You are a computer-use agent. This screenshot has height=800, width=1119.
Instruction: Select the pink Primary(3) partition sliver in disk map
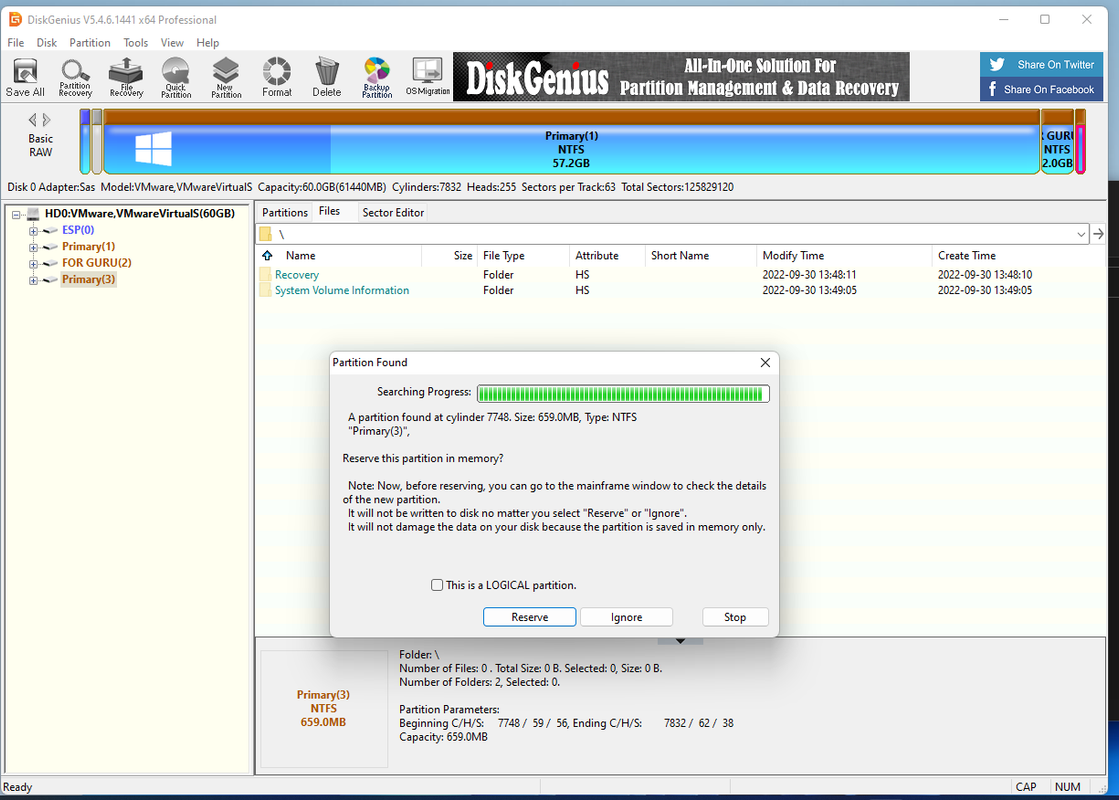(1080, 142)
